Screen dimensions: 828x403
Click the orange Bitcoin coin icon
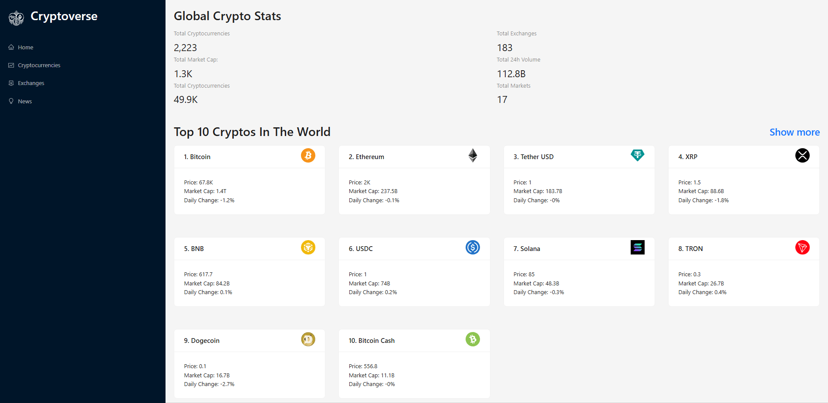coord(308,156)
